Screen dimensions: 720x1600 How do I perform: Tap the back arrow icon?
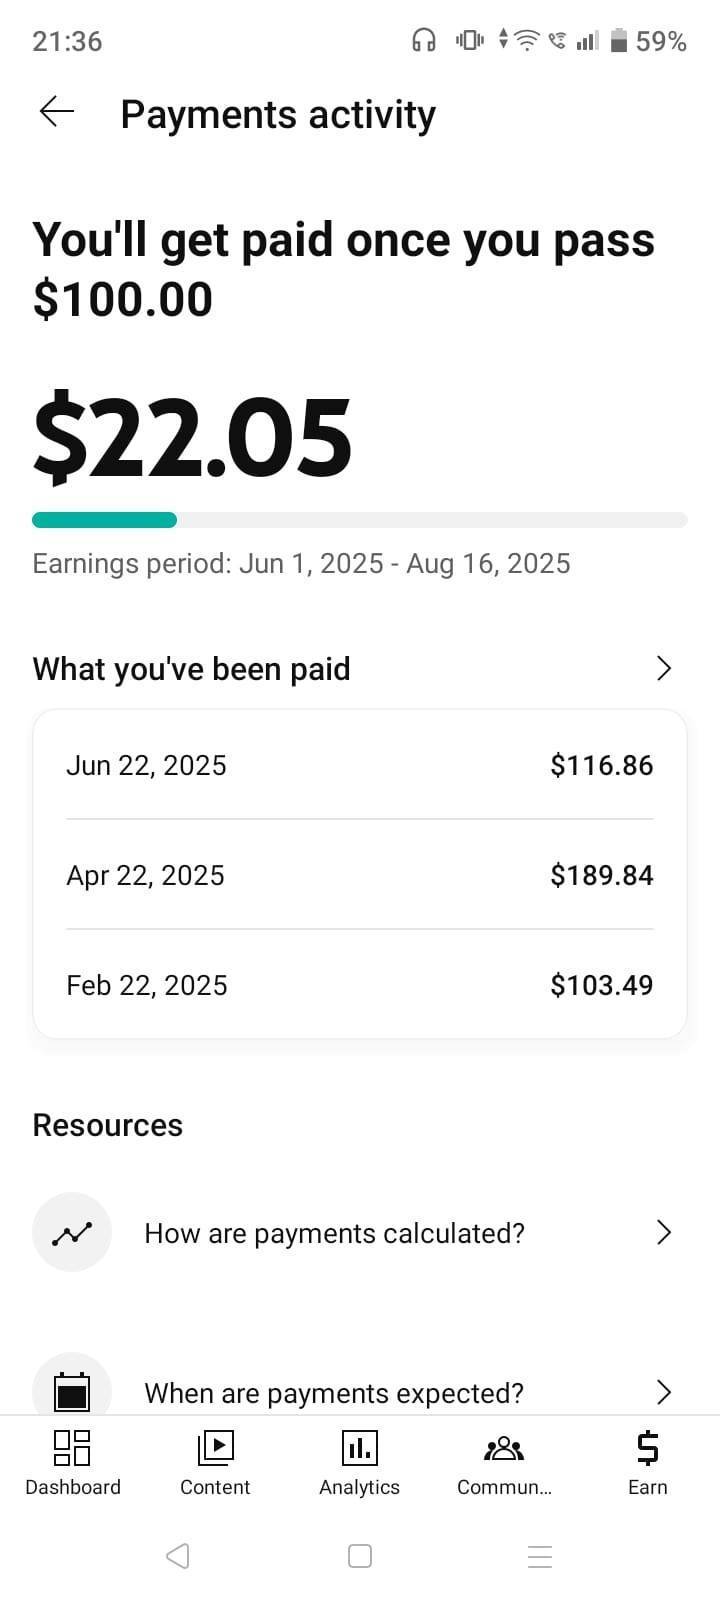pos(57,113)
